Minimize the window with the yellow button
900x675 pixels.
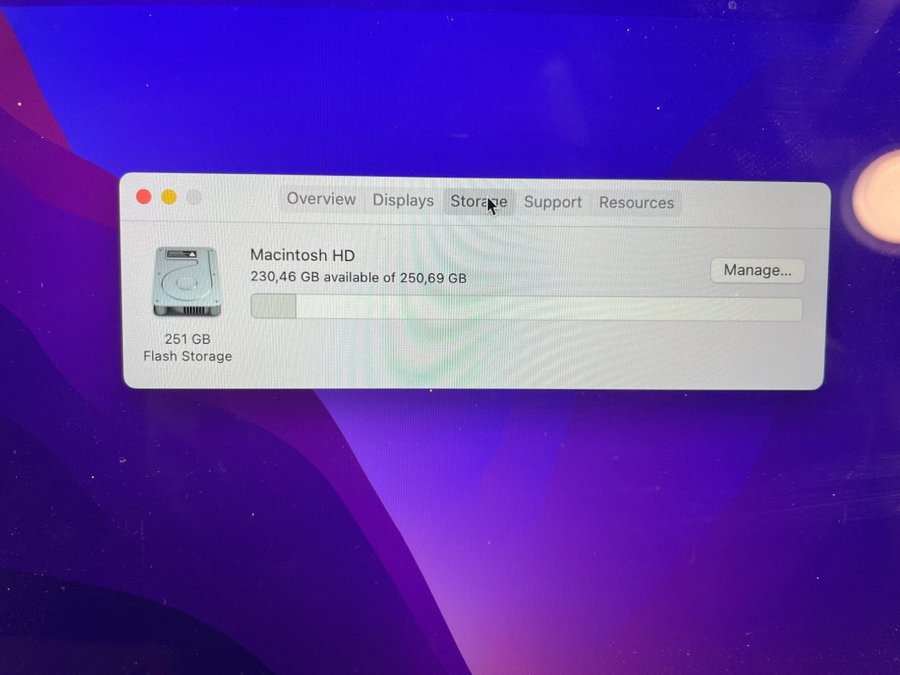pos(169,197)
